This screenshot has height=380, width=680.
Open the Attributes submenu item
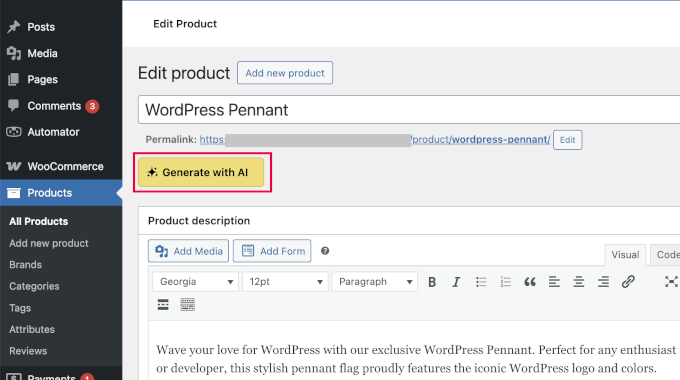(x=32, y=329)
